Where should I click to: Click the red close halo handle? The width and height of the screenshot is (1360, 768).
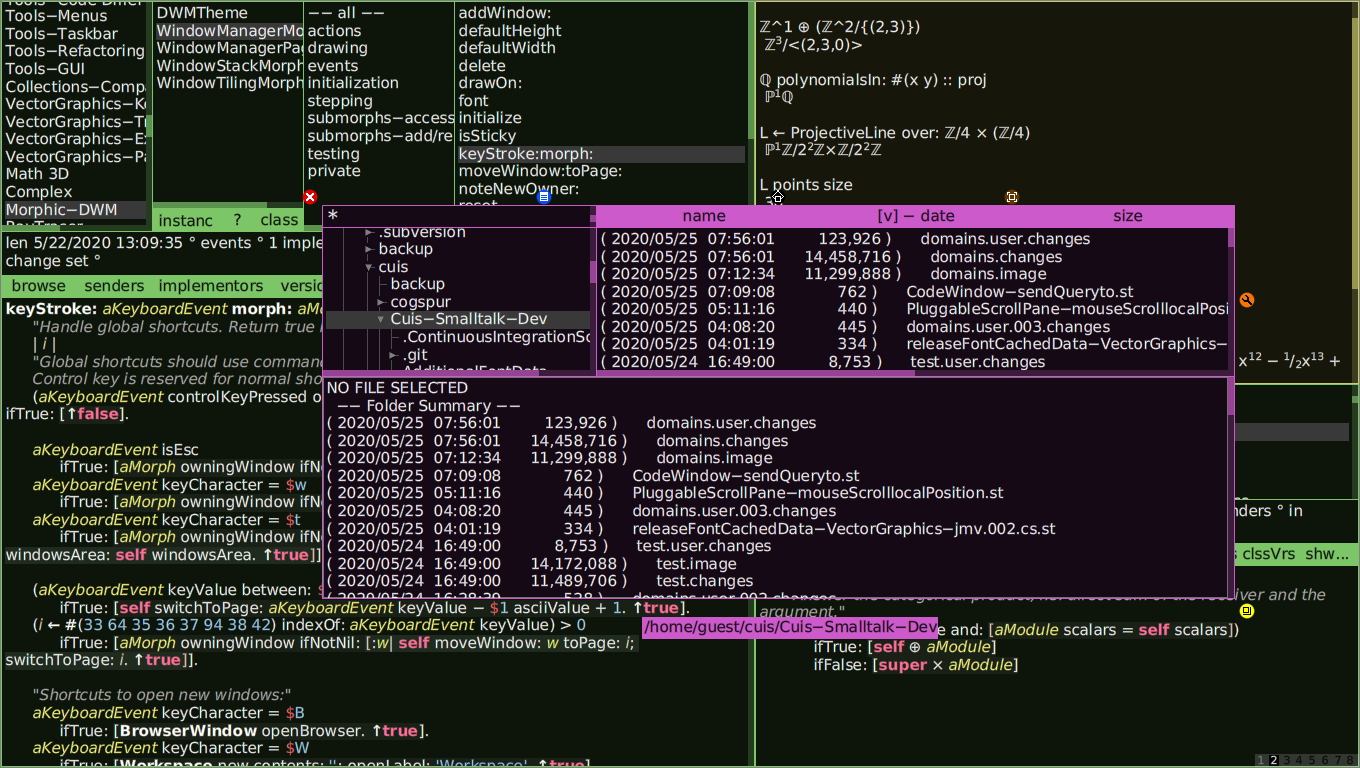310,197
